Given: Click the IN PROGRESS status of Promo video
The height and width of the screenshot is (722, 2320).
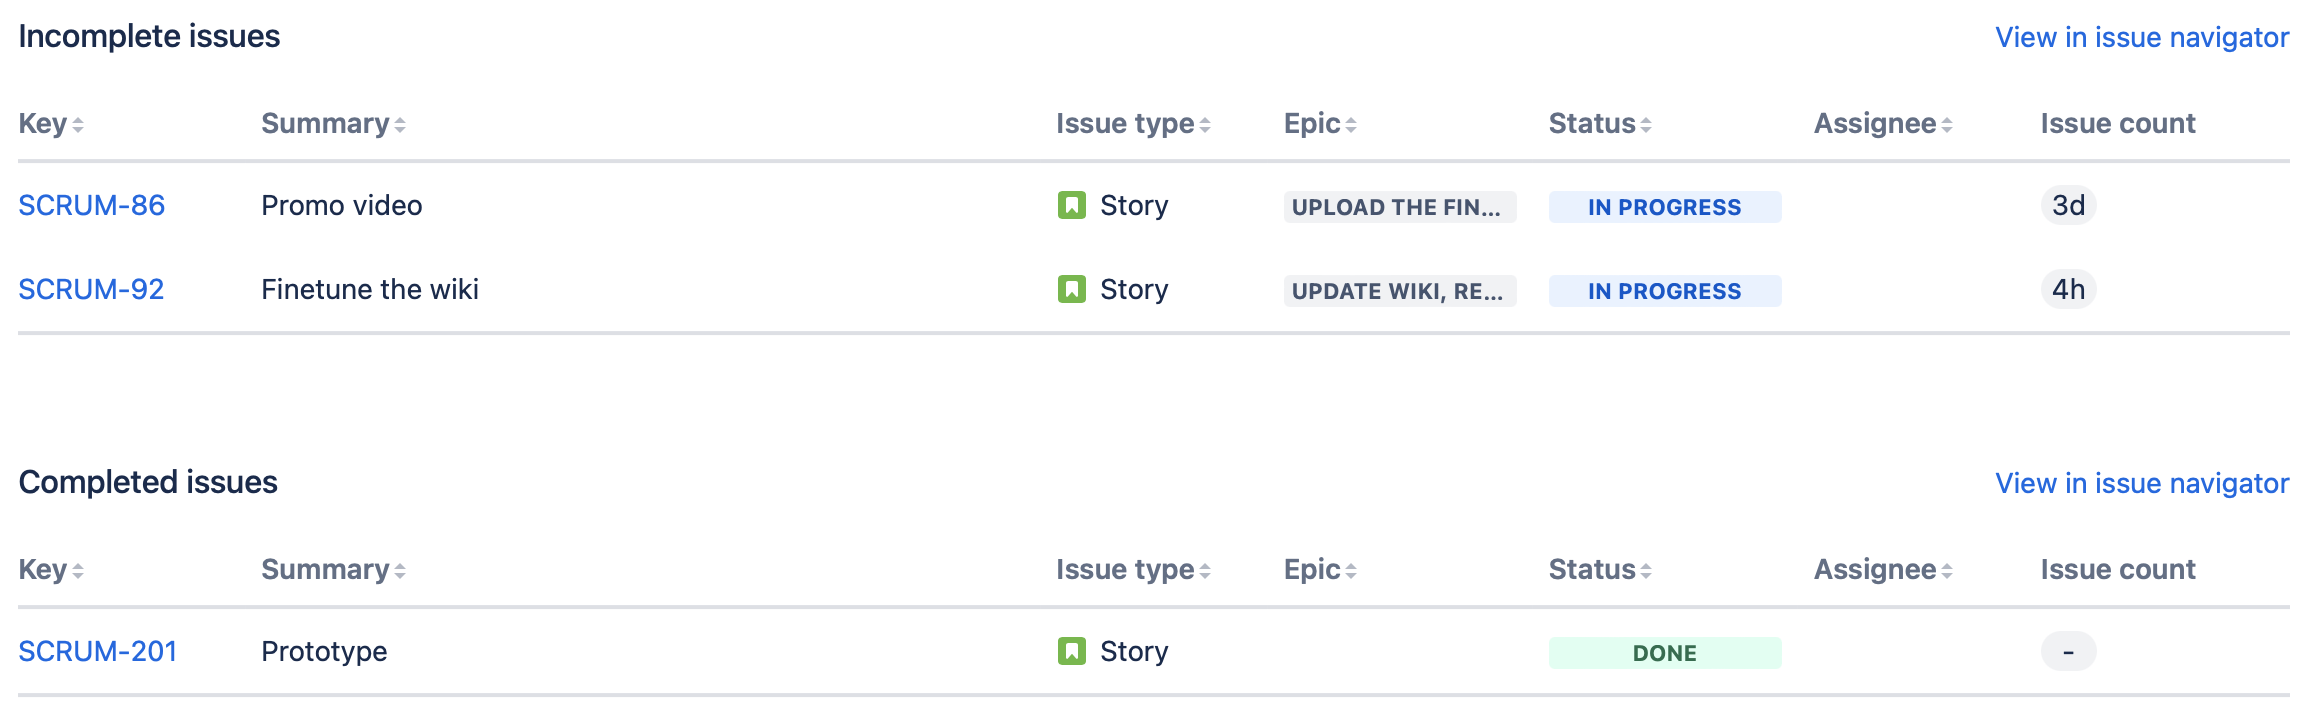Looking at the screenshot, I should coord(1664,207).
